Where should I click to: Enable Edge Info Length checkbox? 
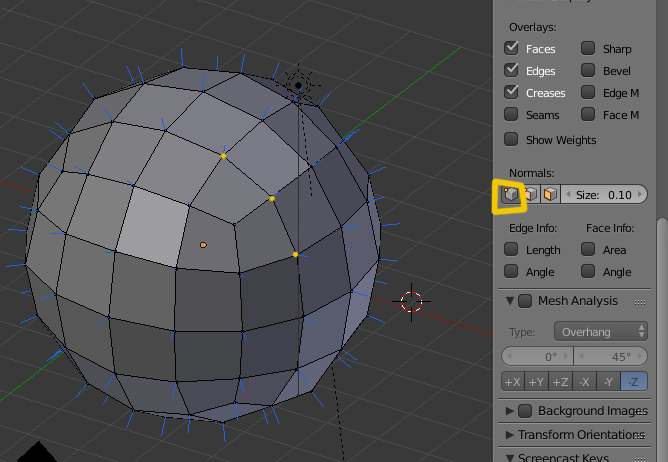coord(511,249)
